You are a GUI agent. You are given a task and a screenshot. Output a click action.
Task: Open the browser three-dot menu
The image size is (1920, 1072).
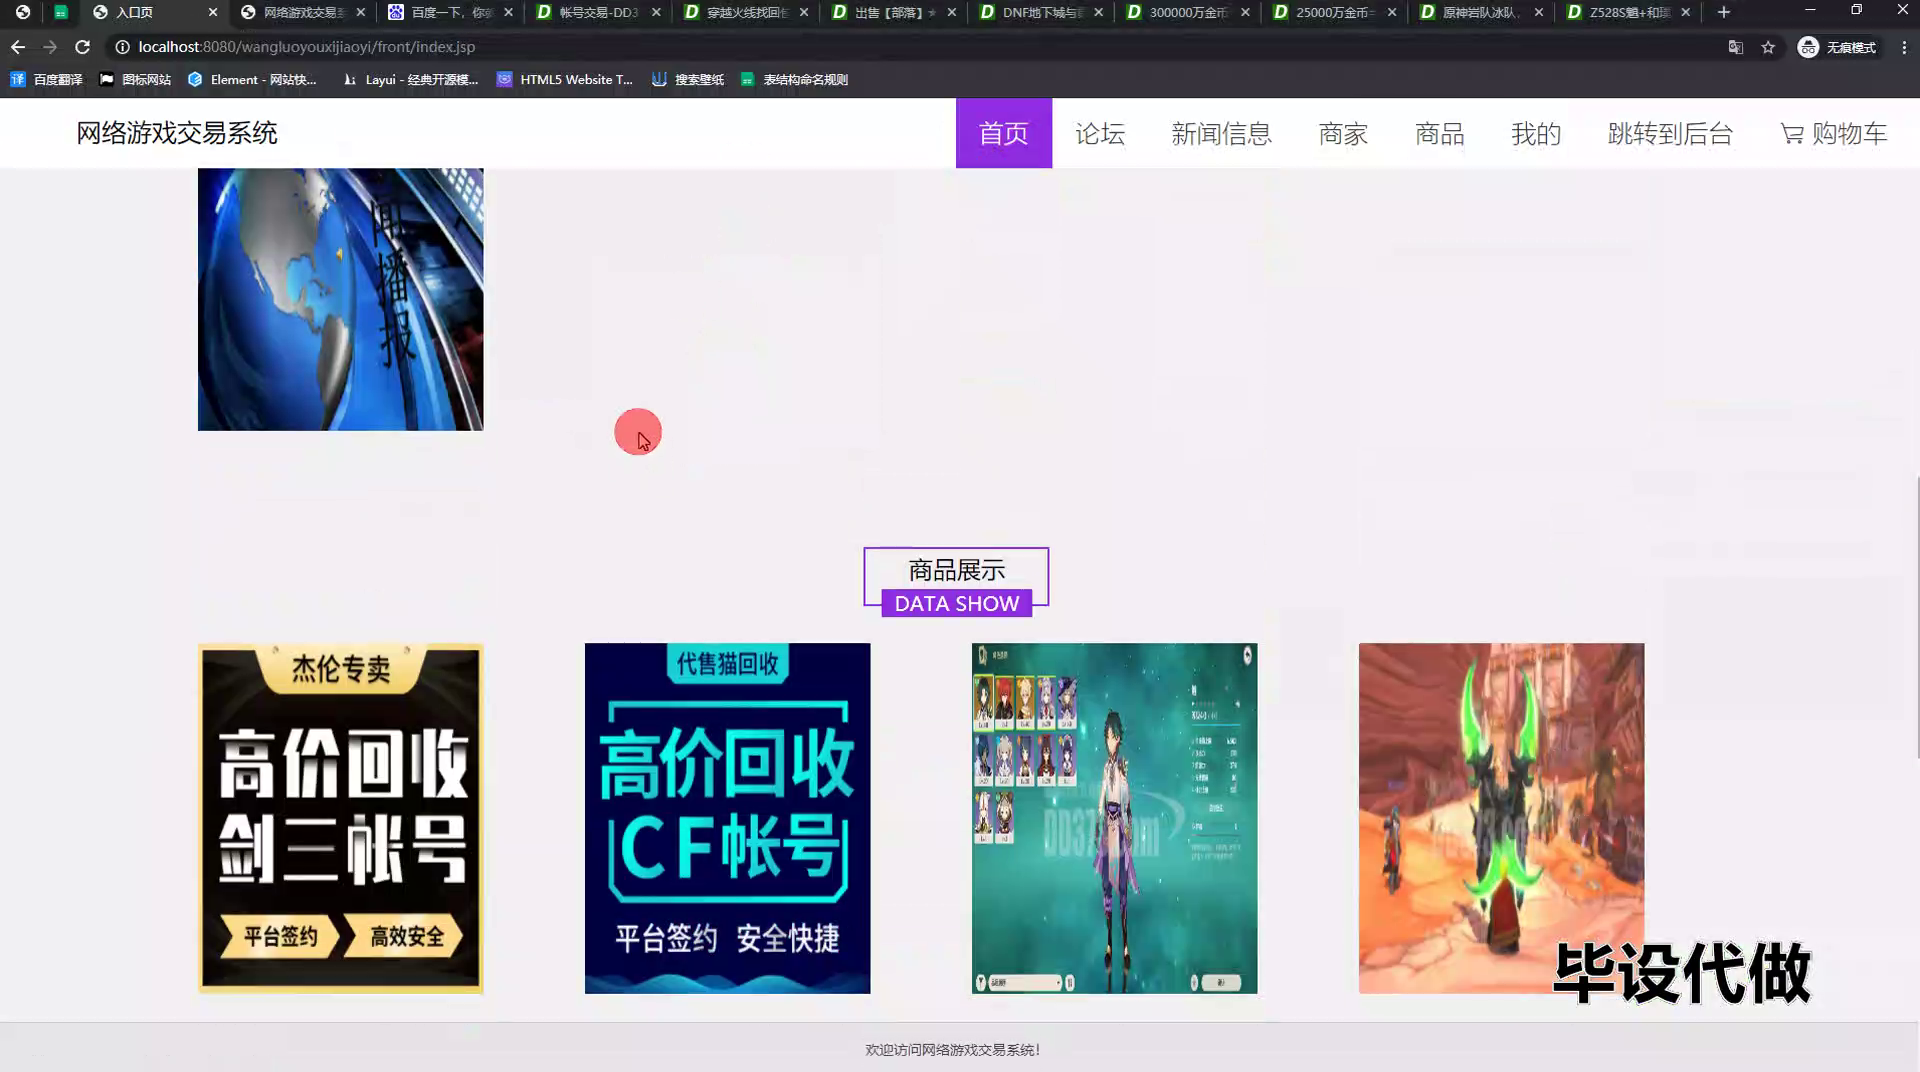coord(1904,47)
